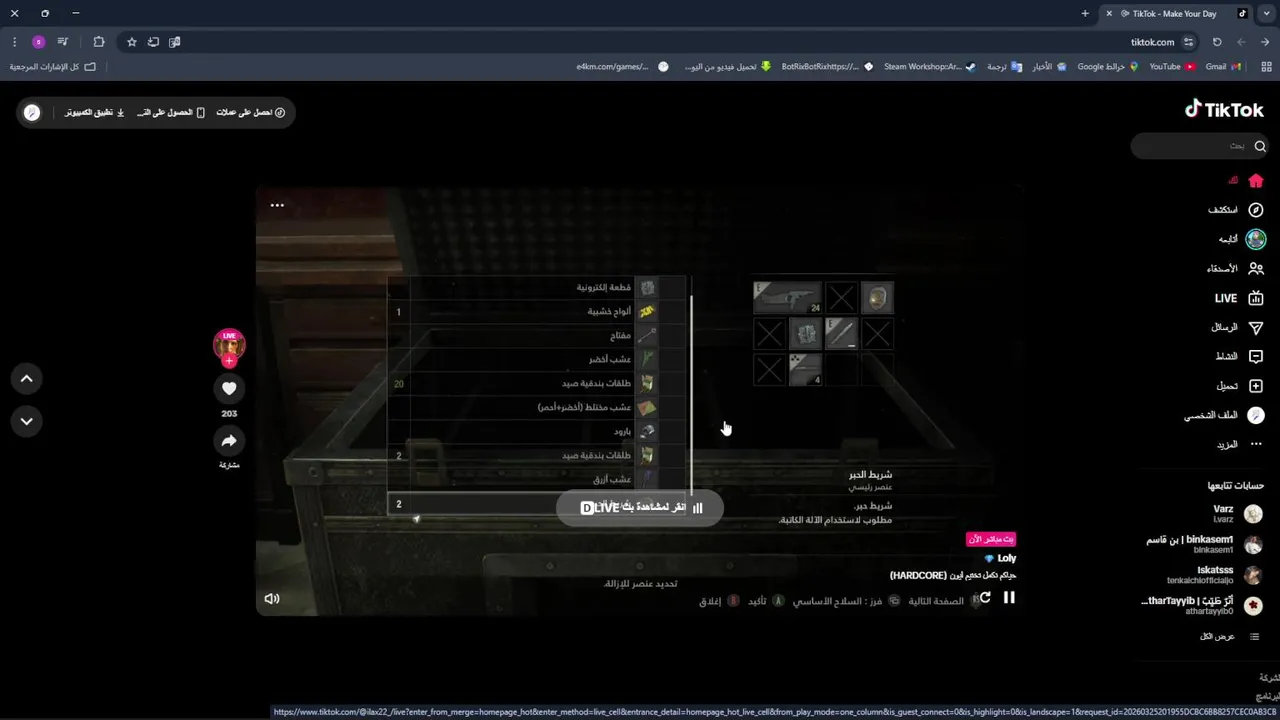Go to next video with down arrow
Viewport: 1280px width, 720px height.
[27, 421]
